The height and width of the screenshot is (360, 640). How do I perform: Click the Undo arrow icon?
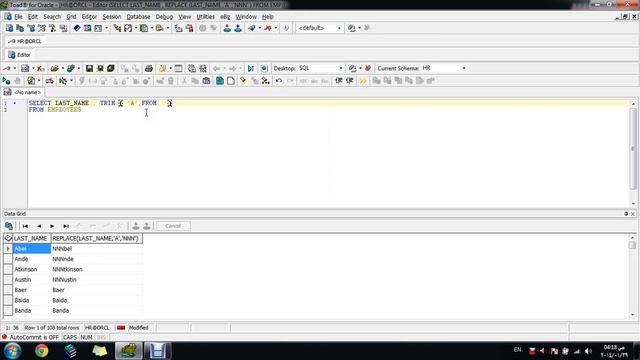coord(279,81)
